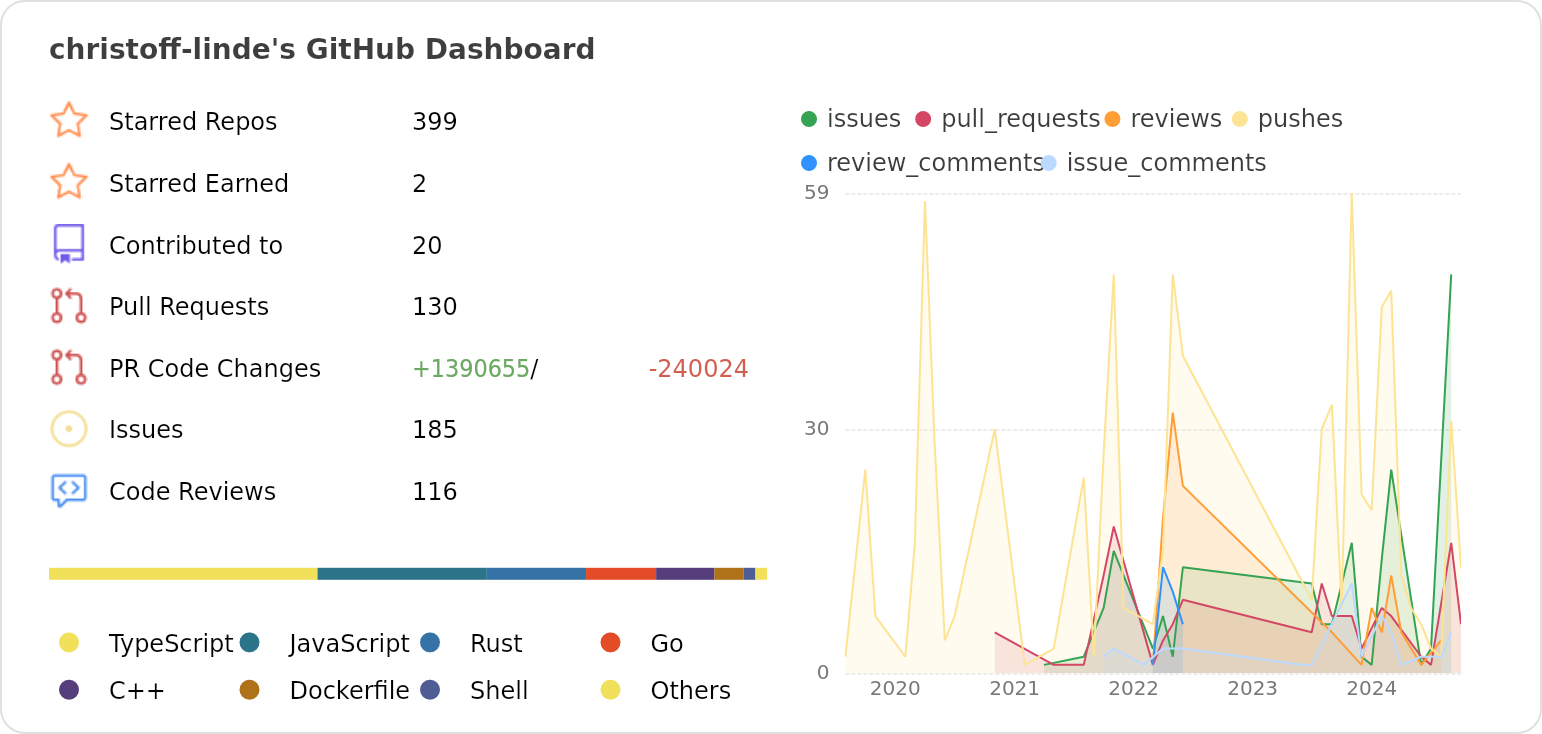Viewport: 1542px width, 734px height.
Task: Click the Pull Requests branch icon
Action: click(x=69, y=306)
